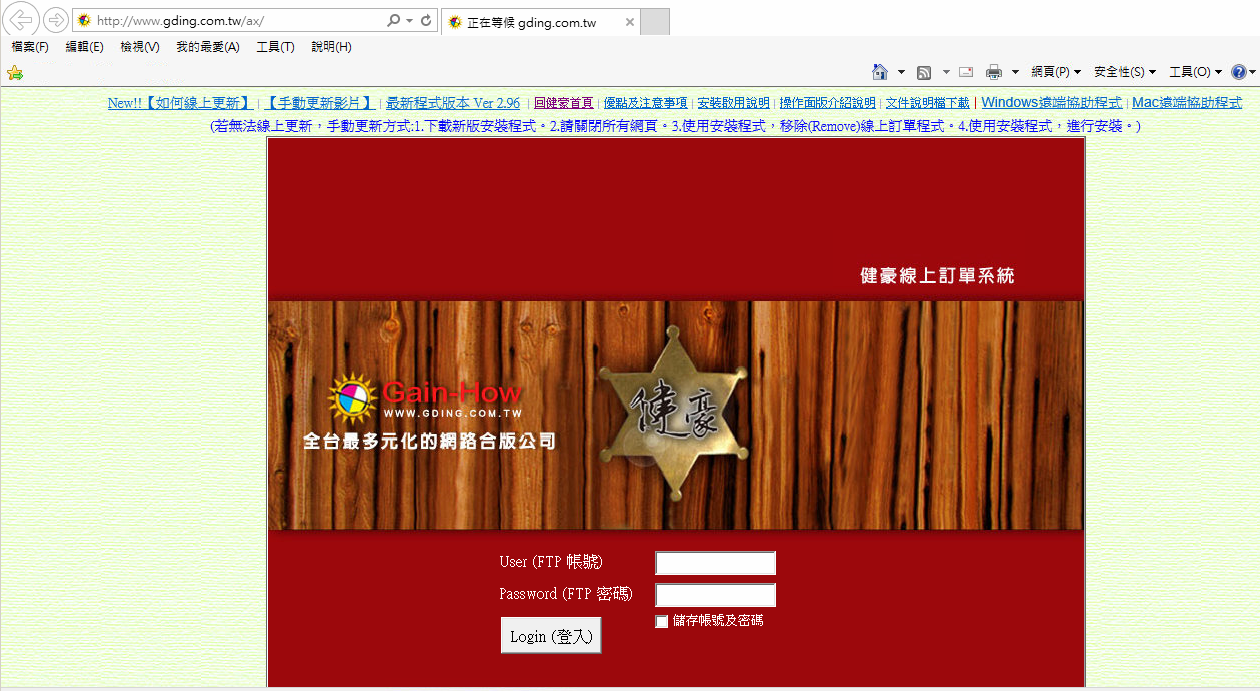Open the 我的最愛(A) menu
The image size is (1260, 691).
pyautogui.click(x=207, y=47)
